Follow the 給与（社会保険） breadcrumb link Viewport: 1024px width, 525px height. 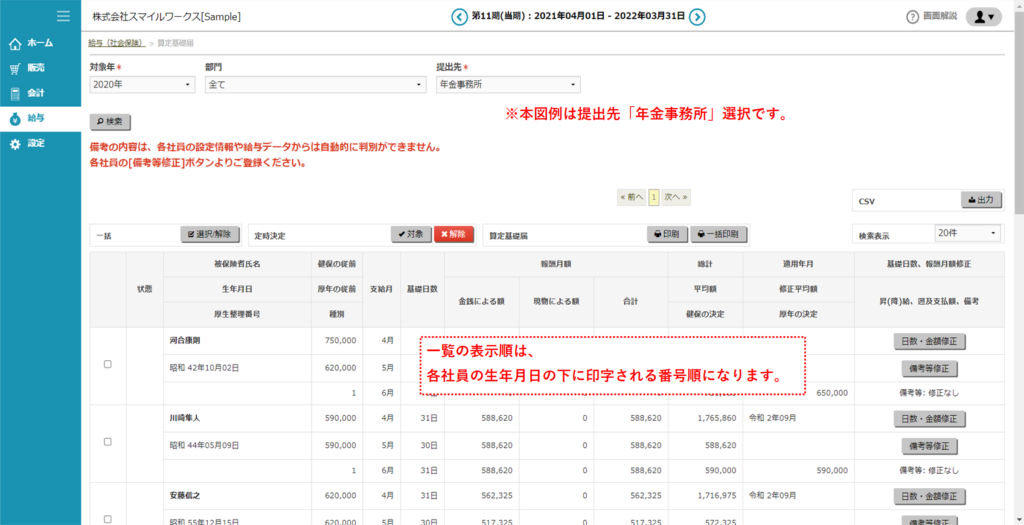click(x=117, y=42)
